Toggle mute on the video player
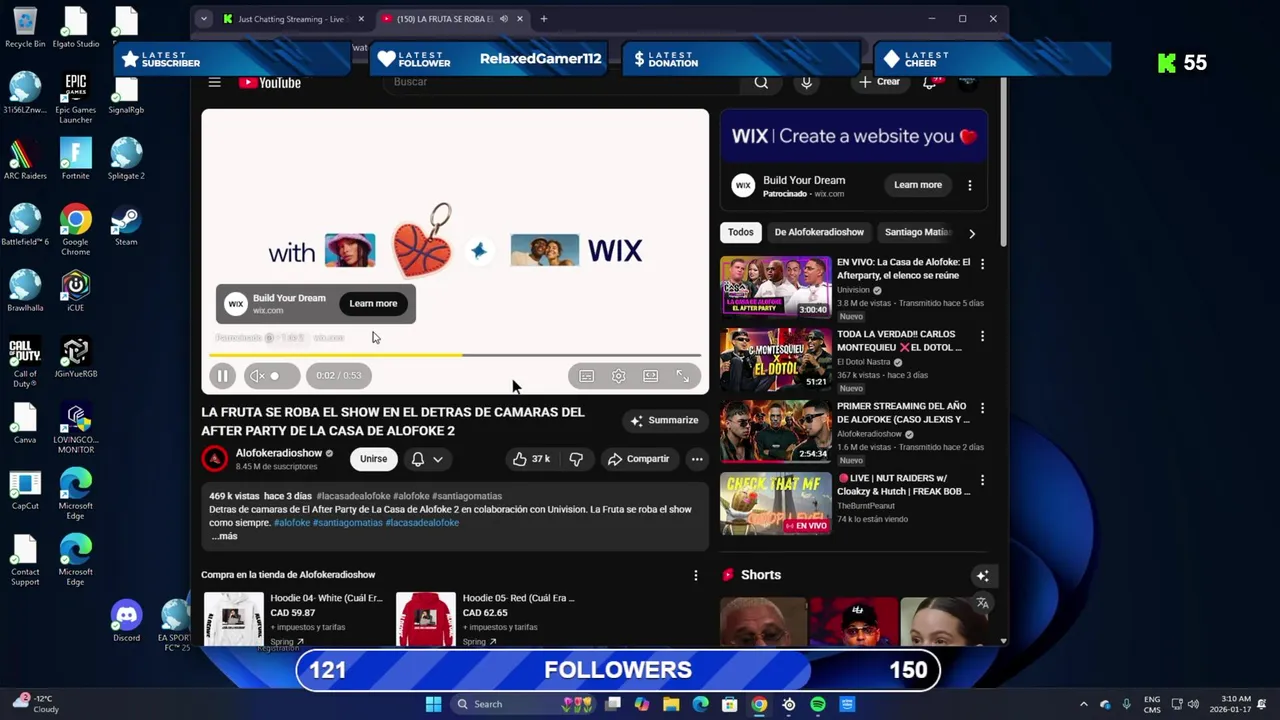Image resolution: width=1280 pixels, height=720 pixels. coord(257,376)
